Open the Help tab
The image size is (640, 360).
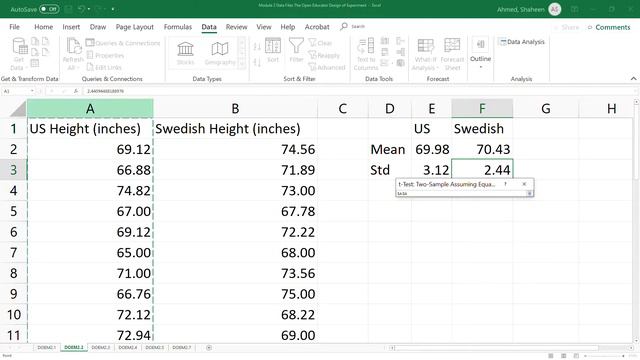click(x=287, y=27)
